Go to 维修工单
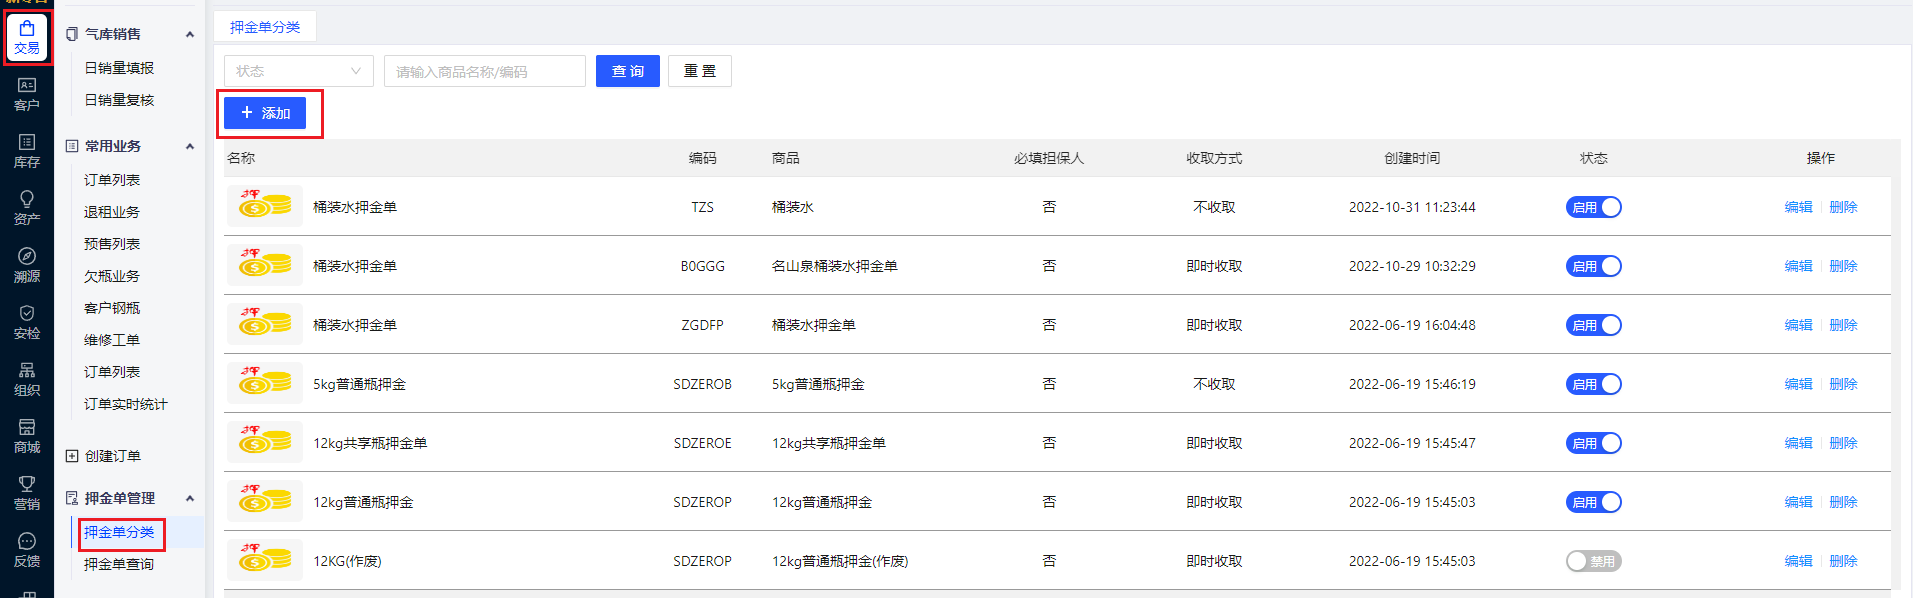 click(x=112, y=340)
